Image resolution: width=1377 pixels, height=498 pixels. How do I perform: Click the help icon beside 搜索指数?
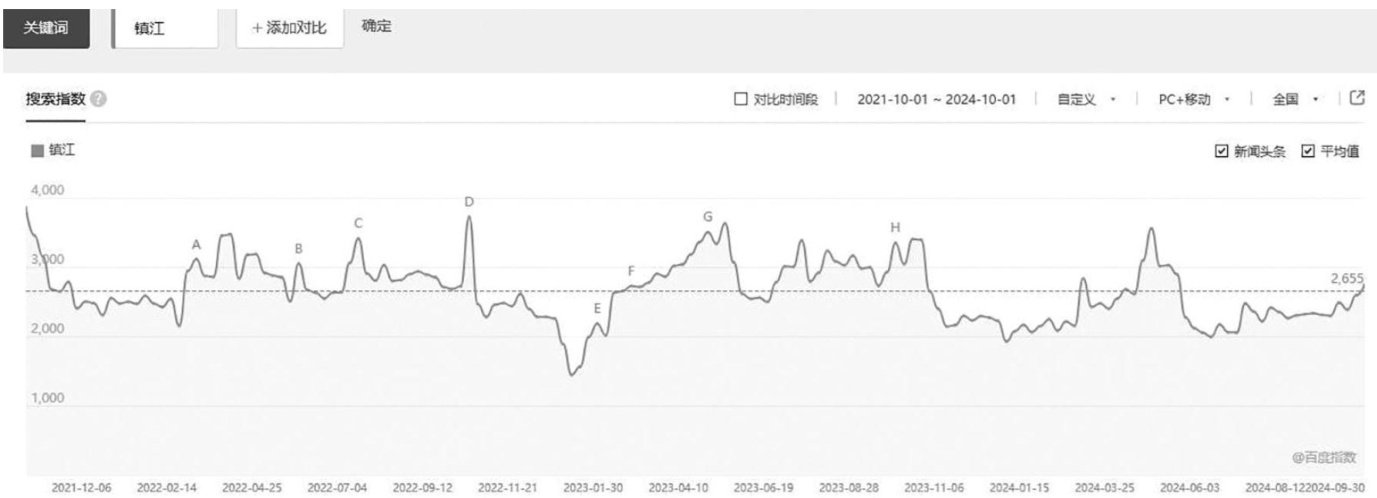point(98,100)
